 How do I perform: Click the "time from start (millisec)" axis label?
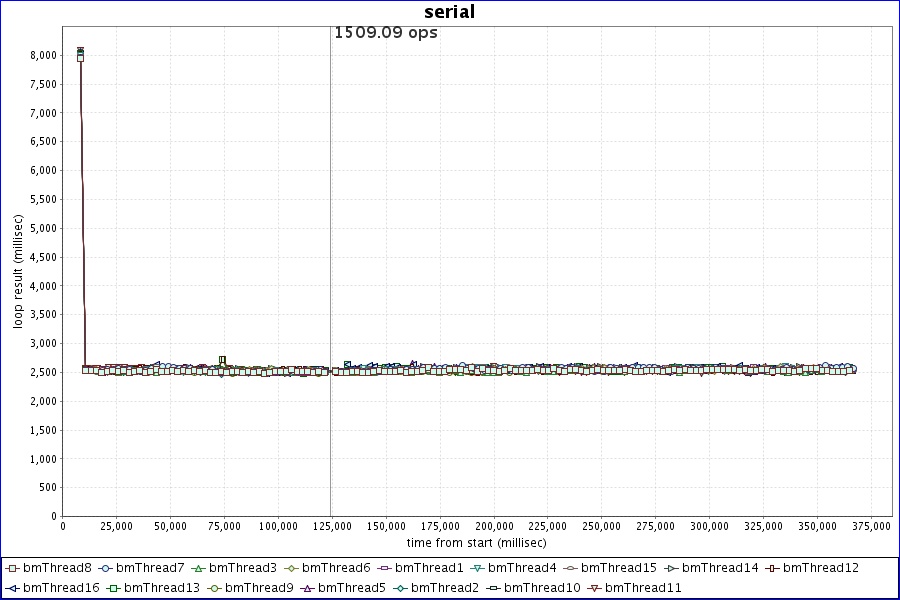[476, 542]
